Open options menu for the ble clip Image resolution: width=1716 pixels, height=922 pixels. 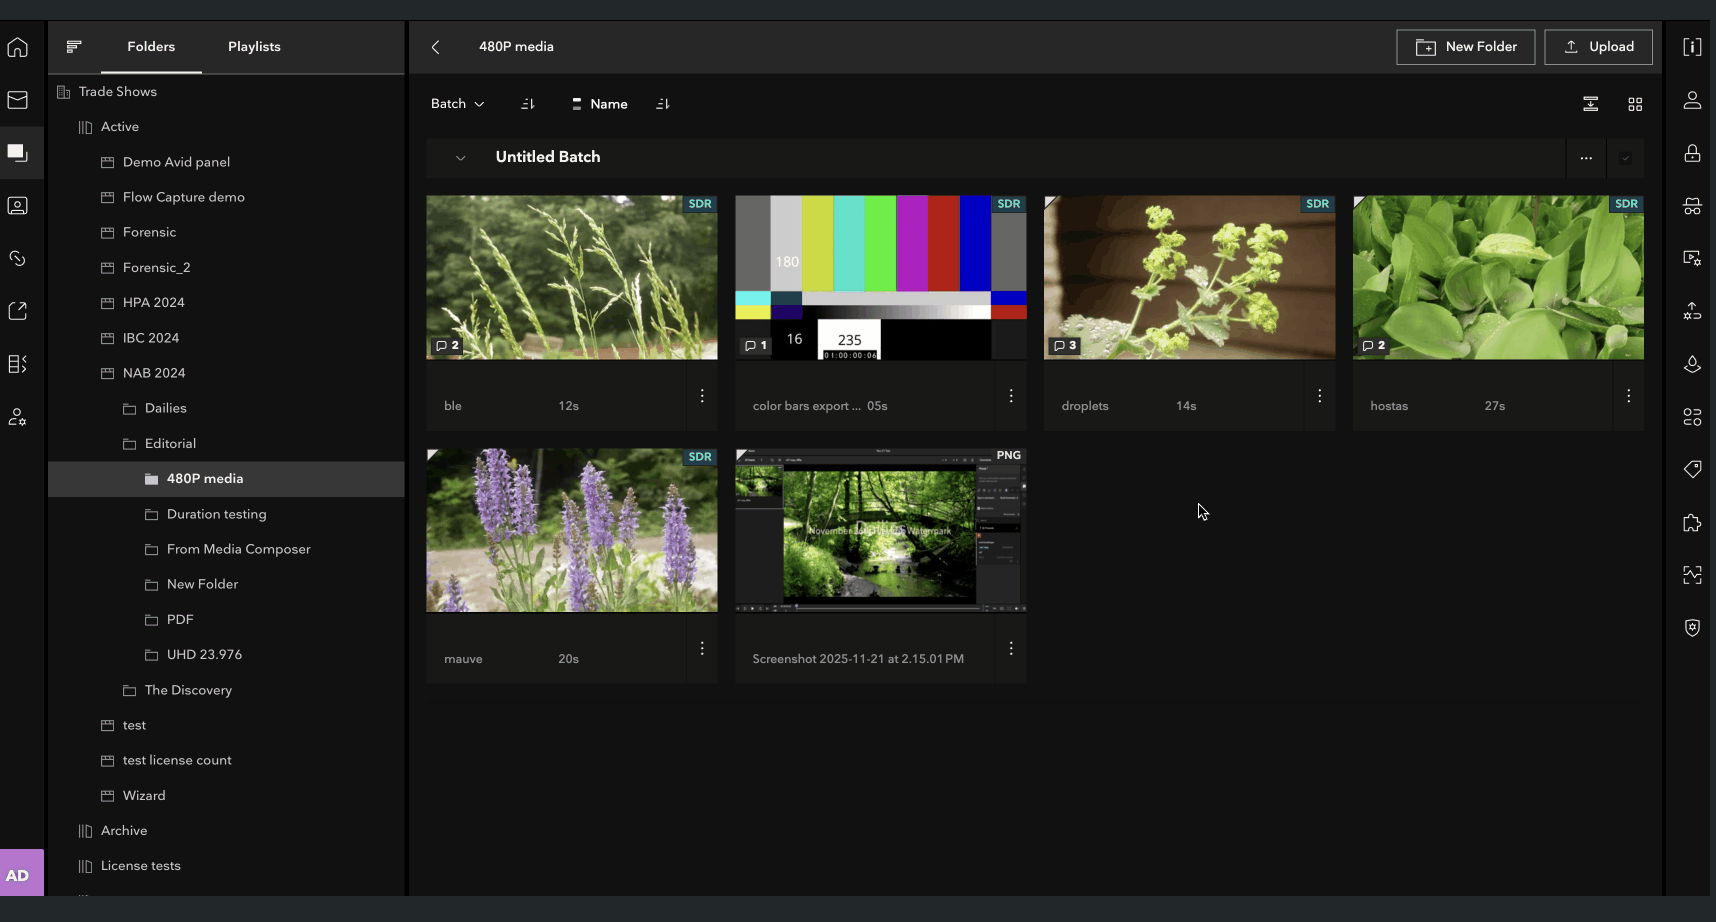[x=702, y=396]
